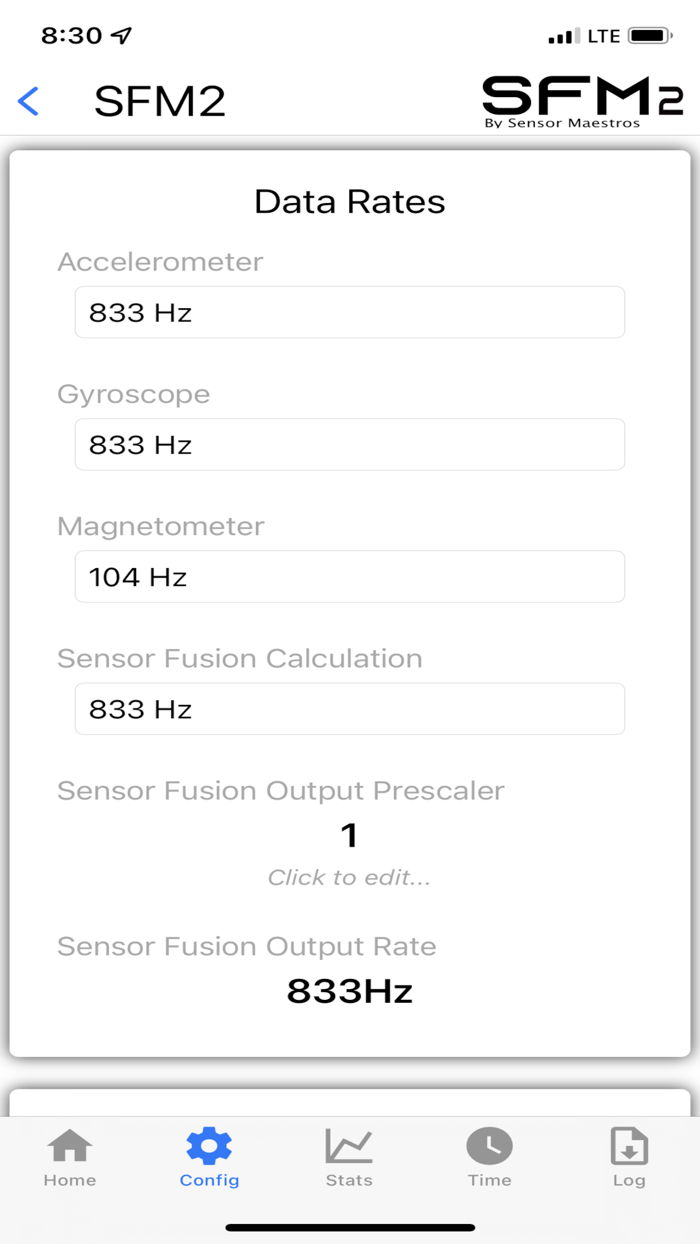The image size is (700, 1244).
Task: Tap the location arrow in the status bar
Action: tap(113, 33)
